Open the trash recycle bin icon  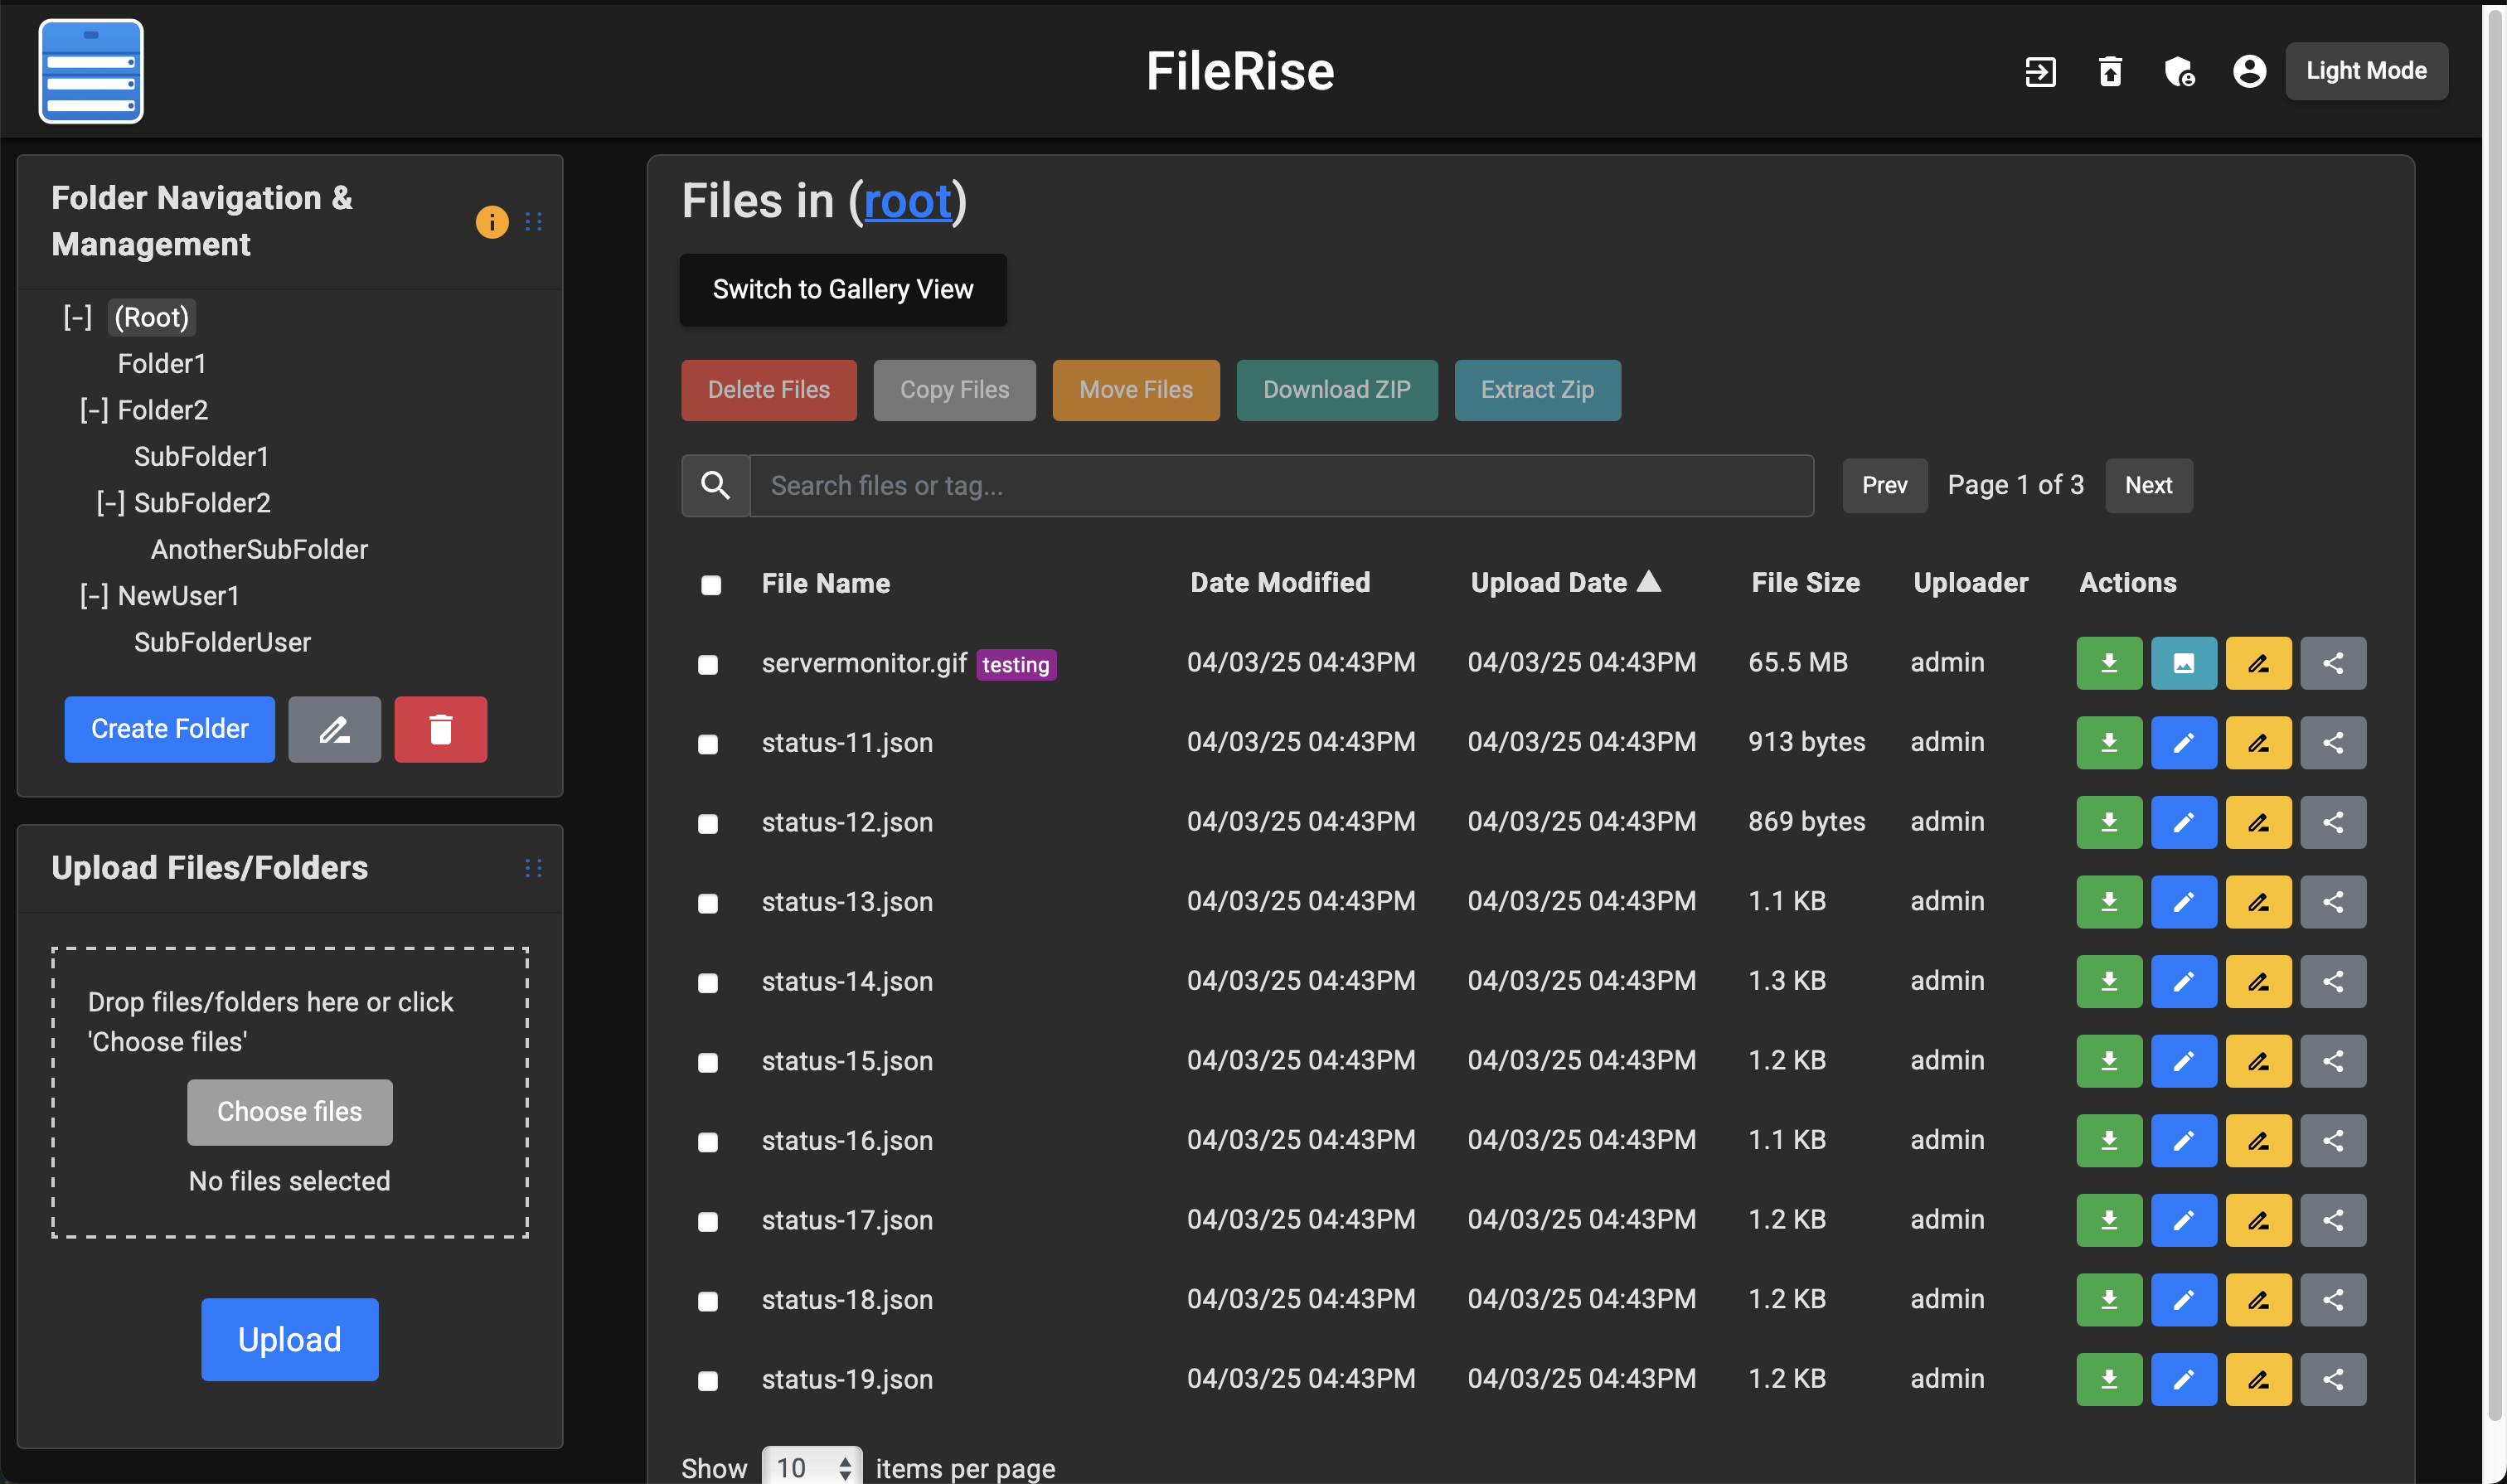[x=2110, y=71]
